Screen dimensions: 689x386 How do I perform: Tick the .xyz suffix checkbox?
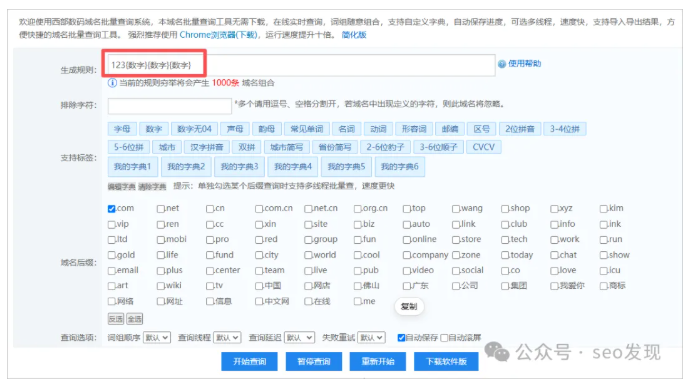pyautogui.click(x=555, y=209)
